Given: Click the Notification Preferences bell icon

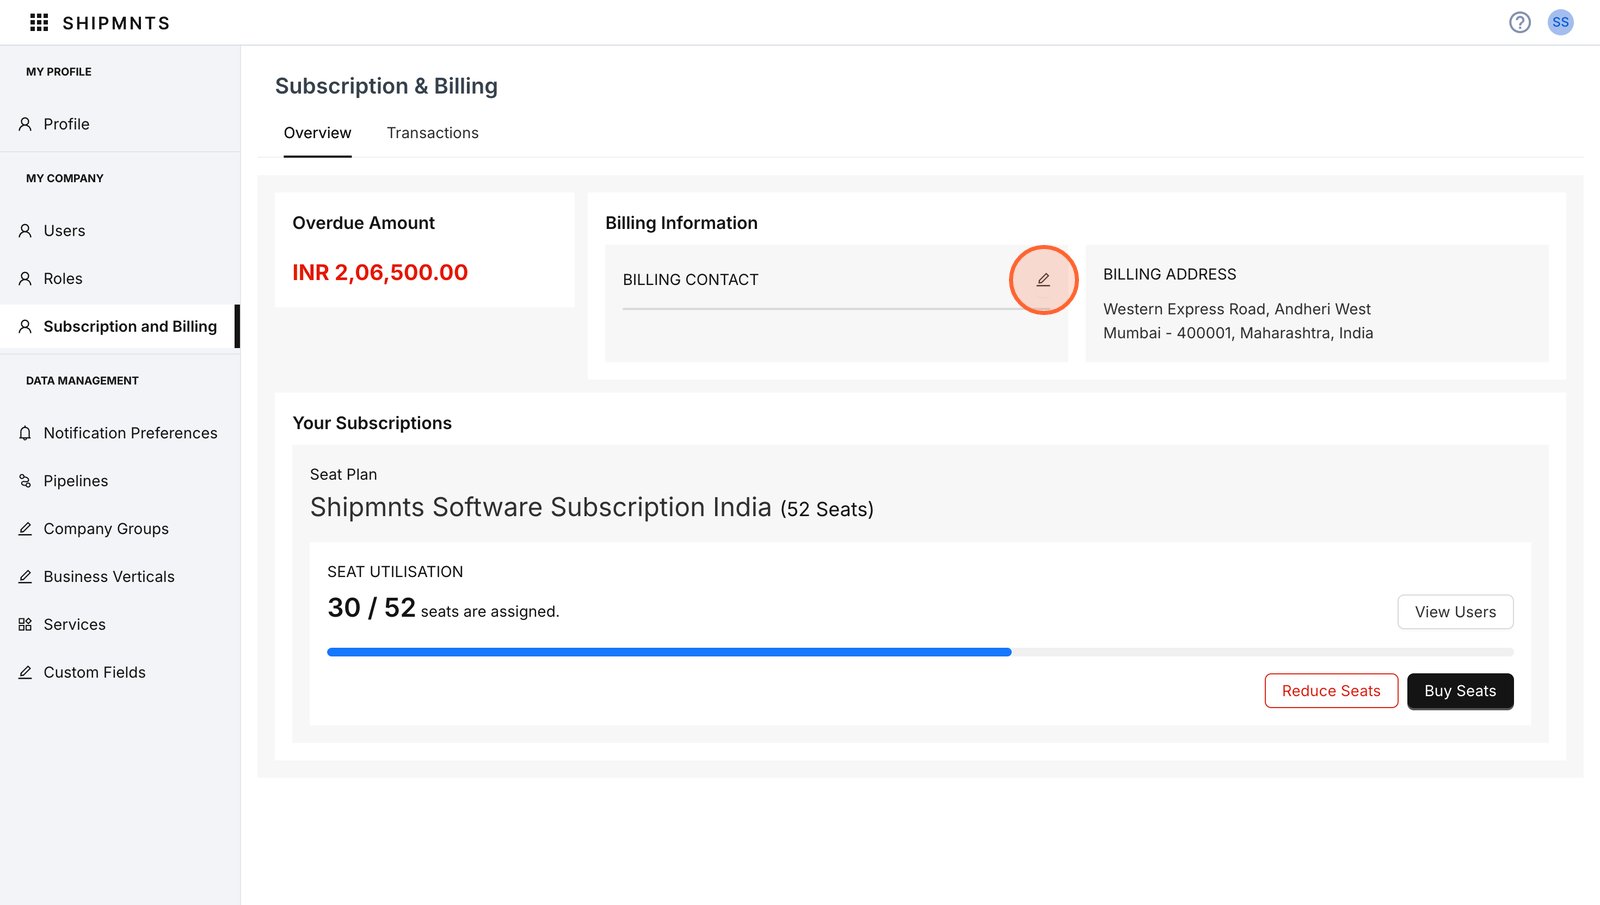Looking at the screenshot, I should click(x=25, y=433).
